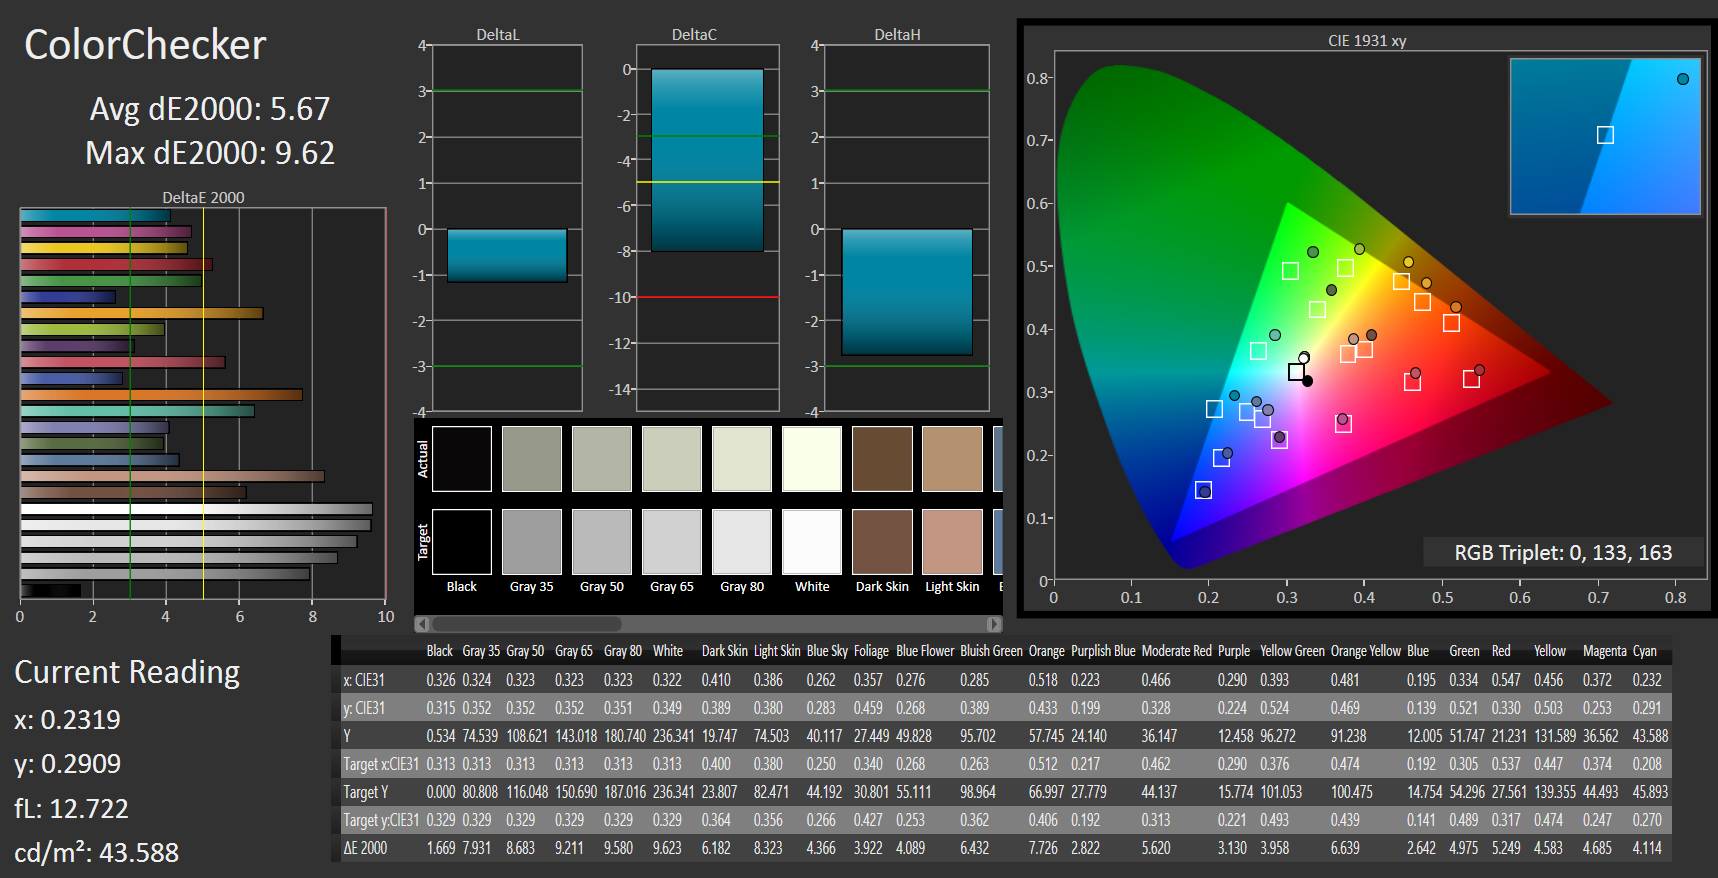The width and height of the screenshot is (1718, 878).
Task: Click the Target Gray 65 swatch
Action: 672,542
